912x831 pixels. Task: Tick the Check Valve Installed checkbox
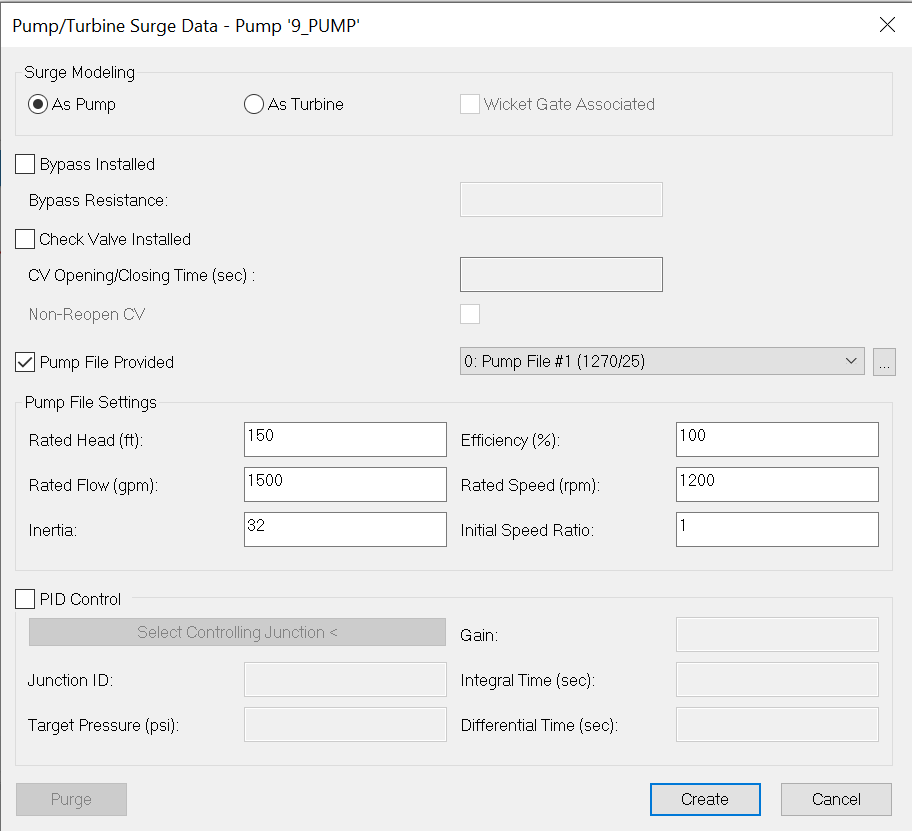tap(25, 239)
